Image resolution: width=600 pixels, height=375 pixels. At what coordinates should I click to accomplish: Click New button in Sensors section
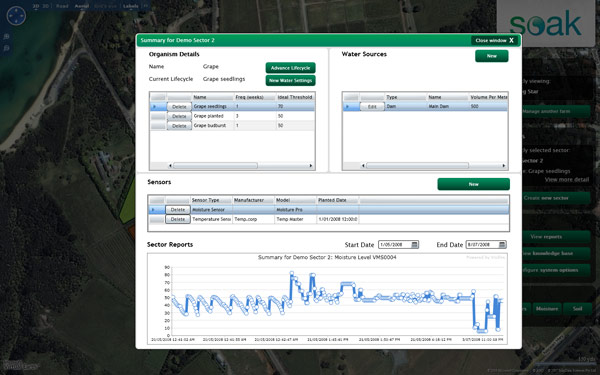473,184
